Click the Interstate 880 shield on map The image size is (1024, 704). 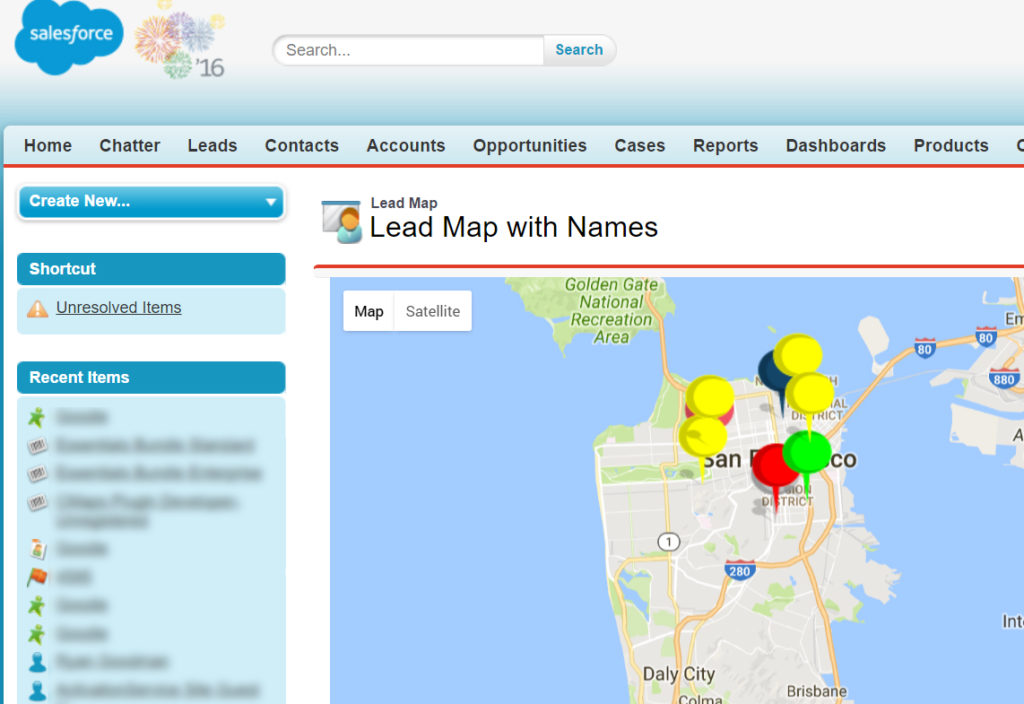coord(1004,379)
